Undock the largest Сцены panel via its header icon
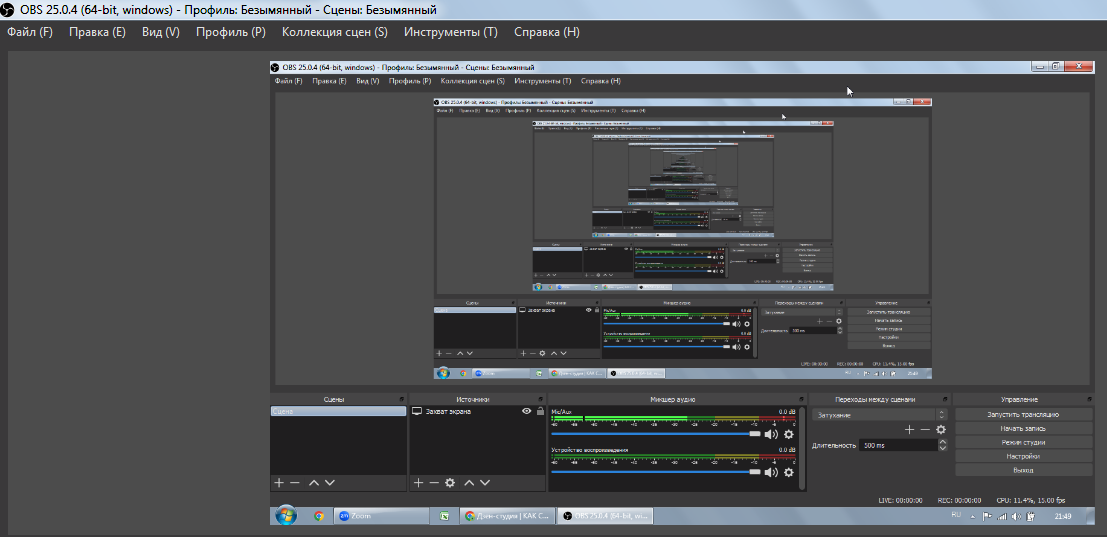 point(402,399)
